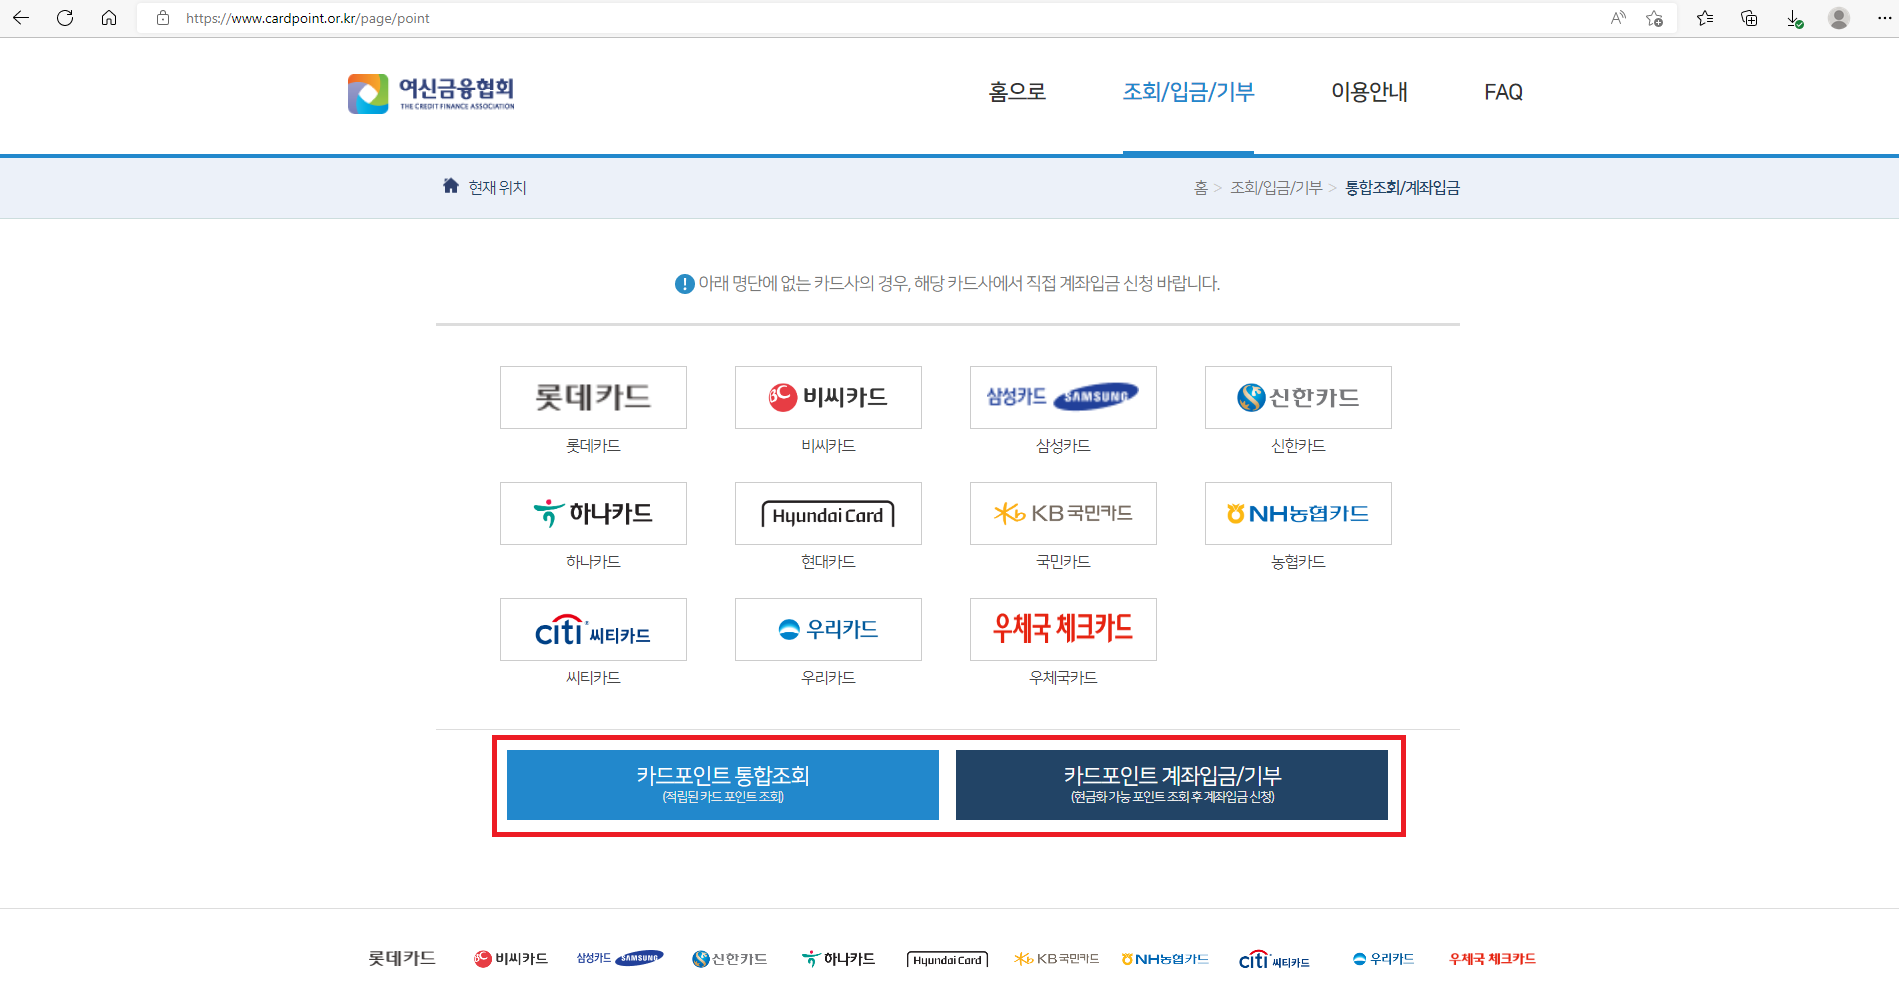Open Shinhan Card via its 신한카드 logo
Viewport: 1899px width, 997px height.
1297,397
